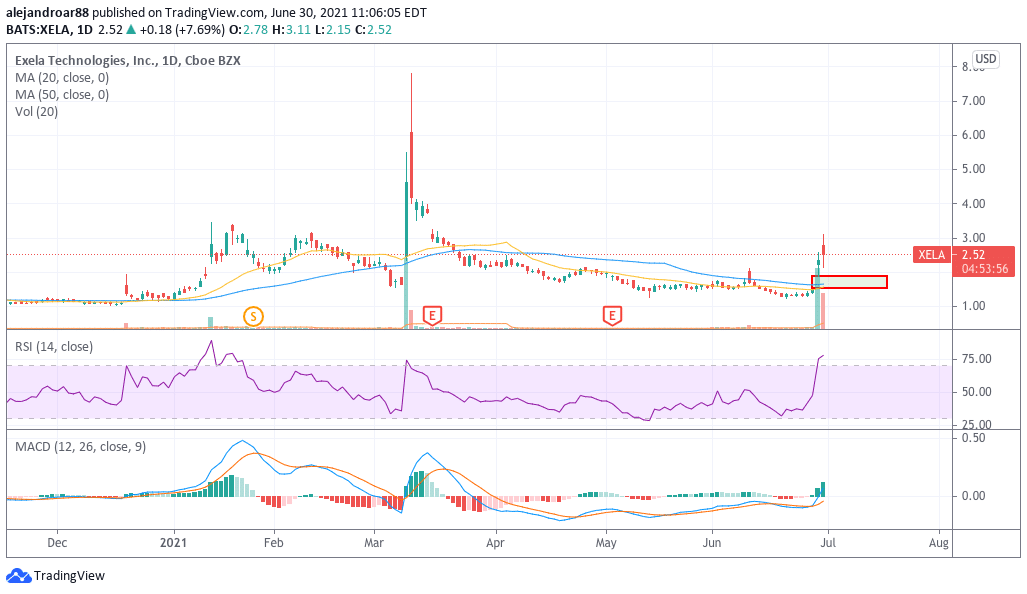Click the Dec label on time axis
Viewport: 1027px width, 594px height.
tap(57, 543)
